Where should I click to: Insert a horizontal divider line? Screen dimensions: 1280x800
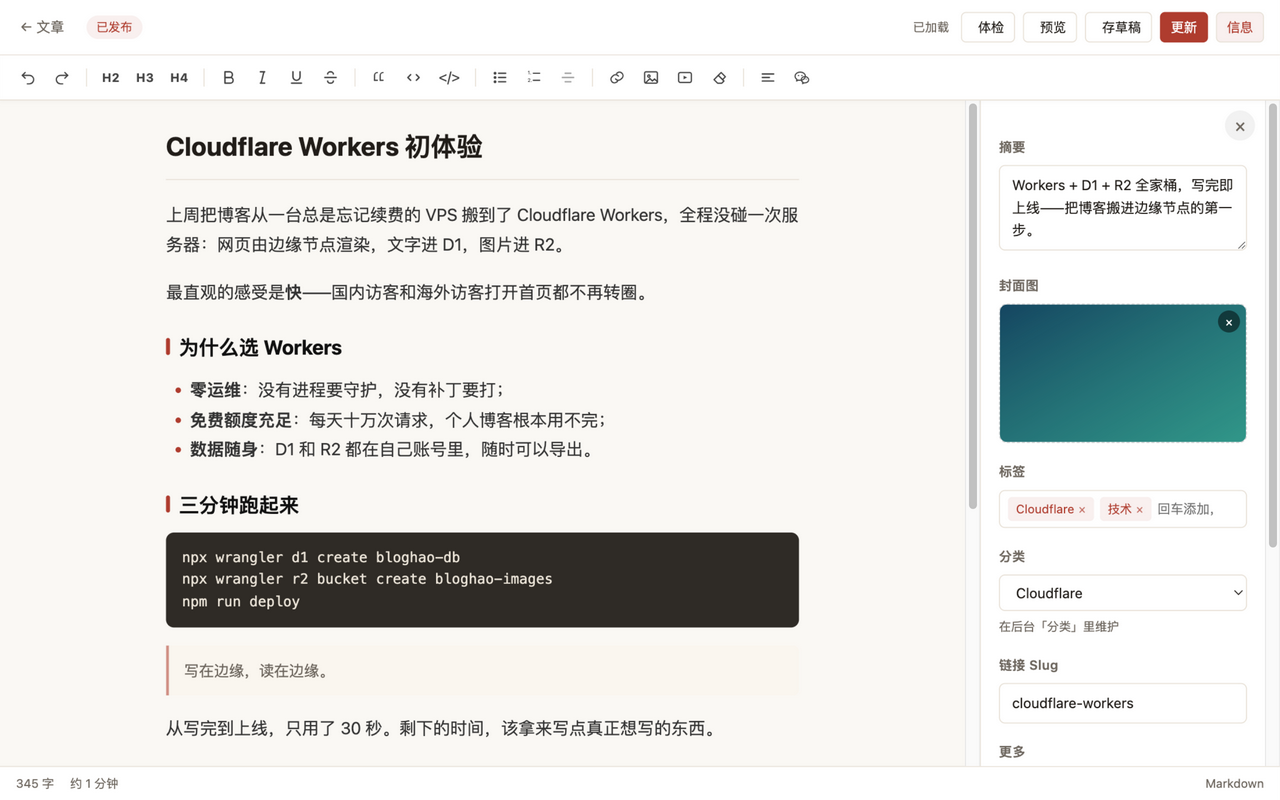click(568, 78)
